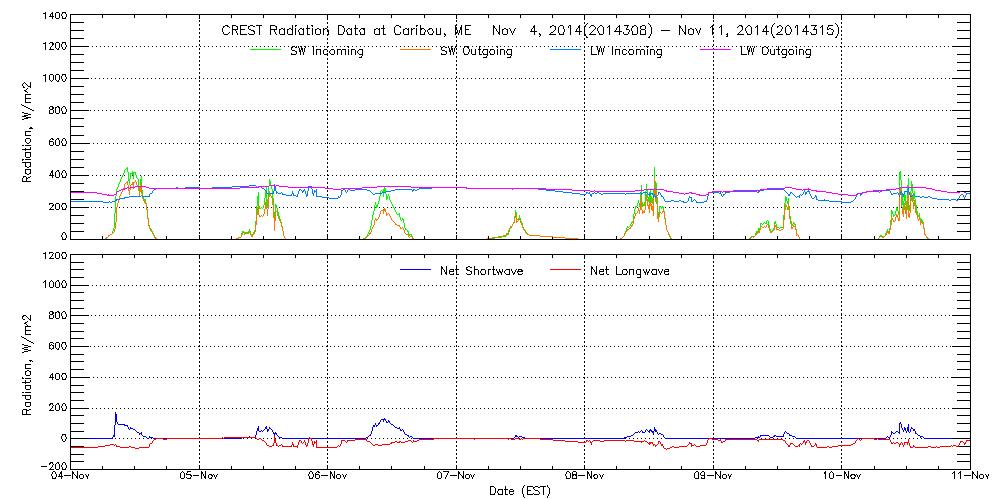Select the 1400 y-axis value in upper chart
Viewport: 1000px width, 500px height.
(x=54, y=17)
